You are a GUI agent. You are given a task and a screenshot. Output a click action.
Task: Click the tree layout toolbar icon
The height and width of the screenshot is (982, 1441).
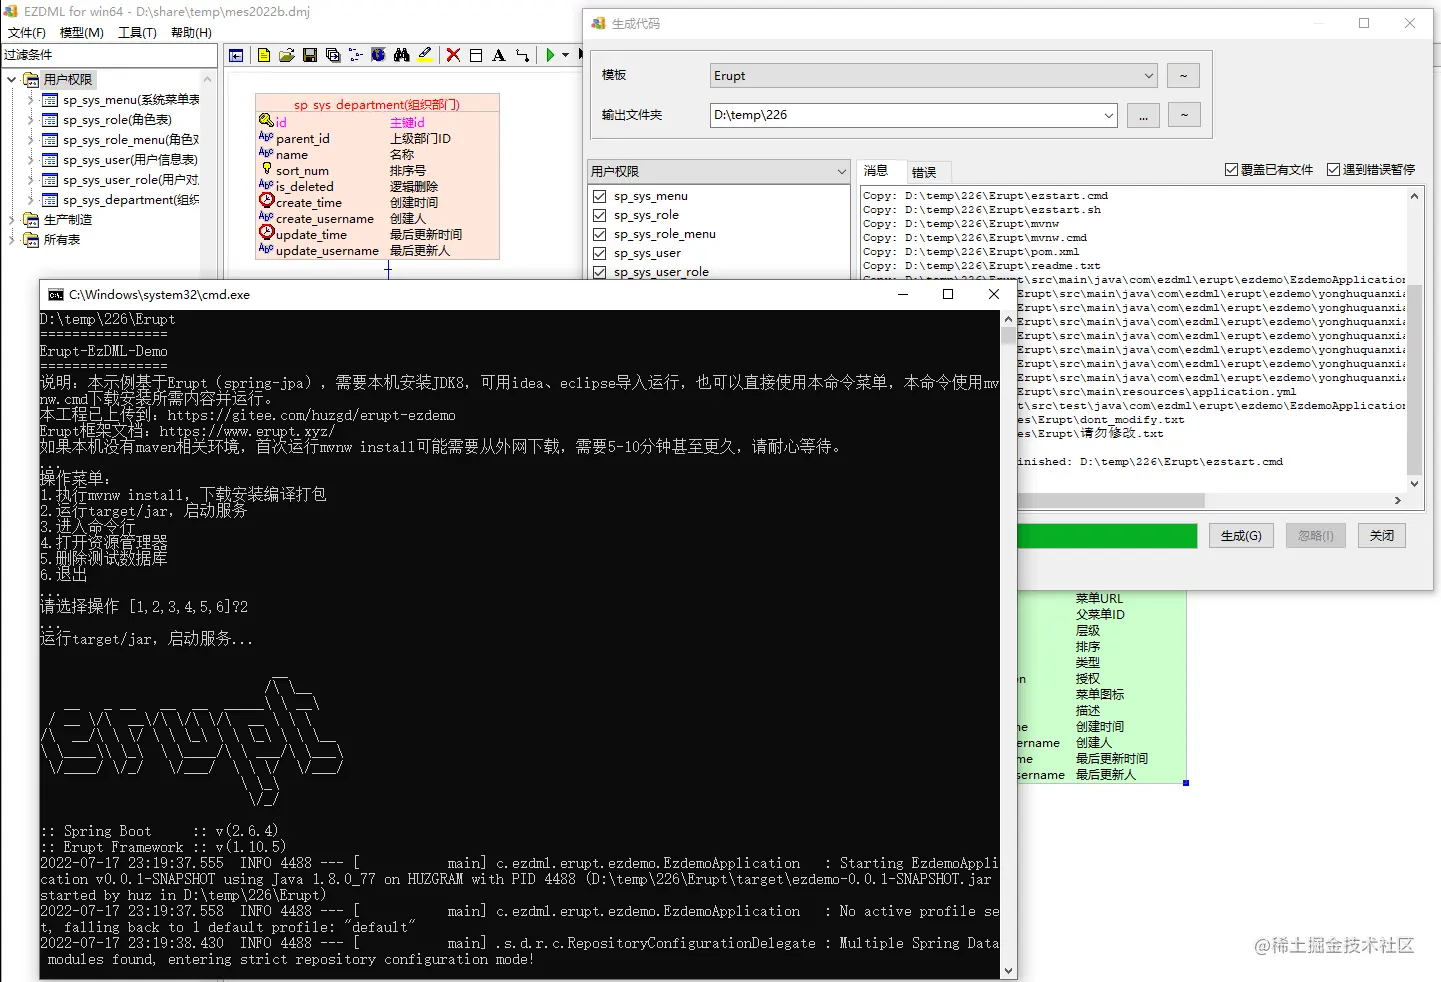click(356, 55)
